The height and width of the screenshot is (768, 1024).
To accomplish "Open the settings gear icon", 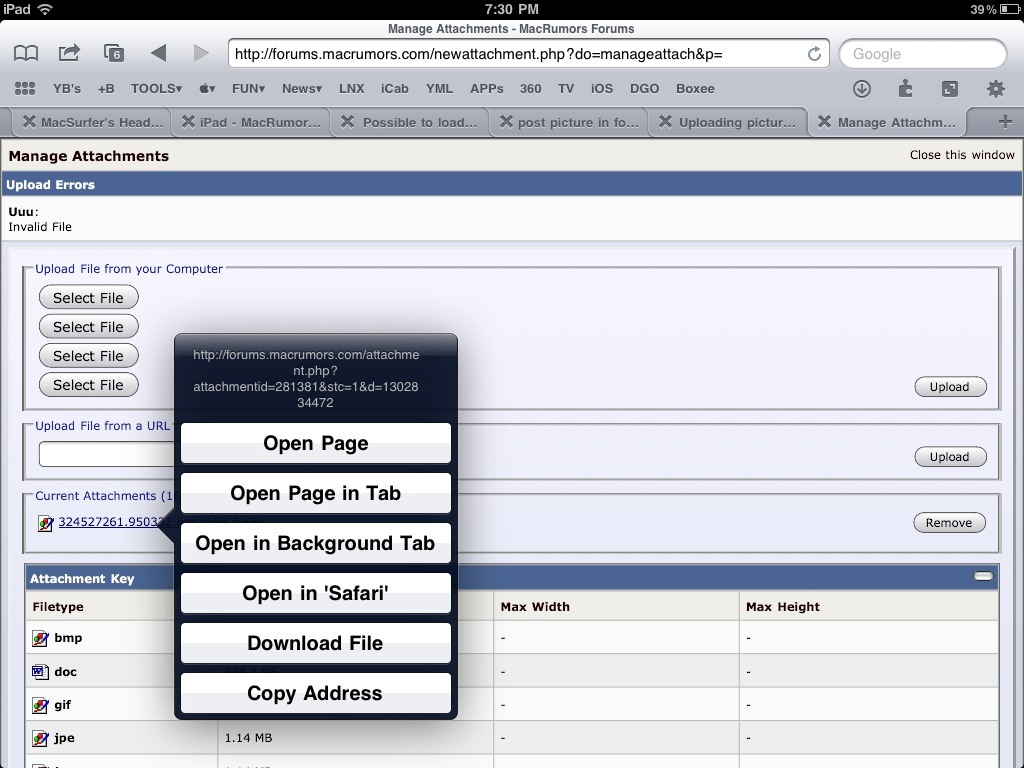I will [995, 88].
